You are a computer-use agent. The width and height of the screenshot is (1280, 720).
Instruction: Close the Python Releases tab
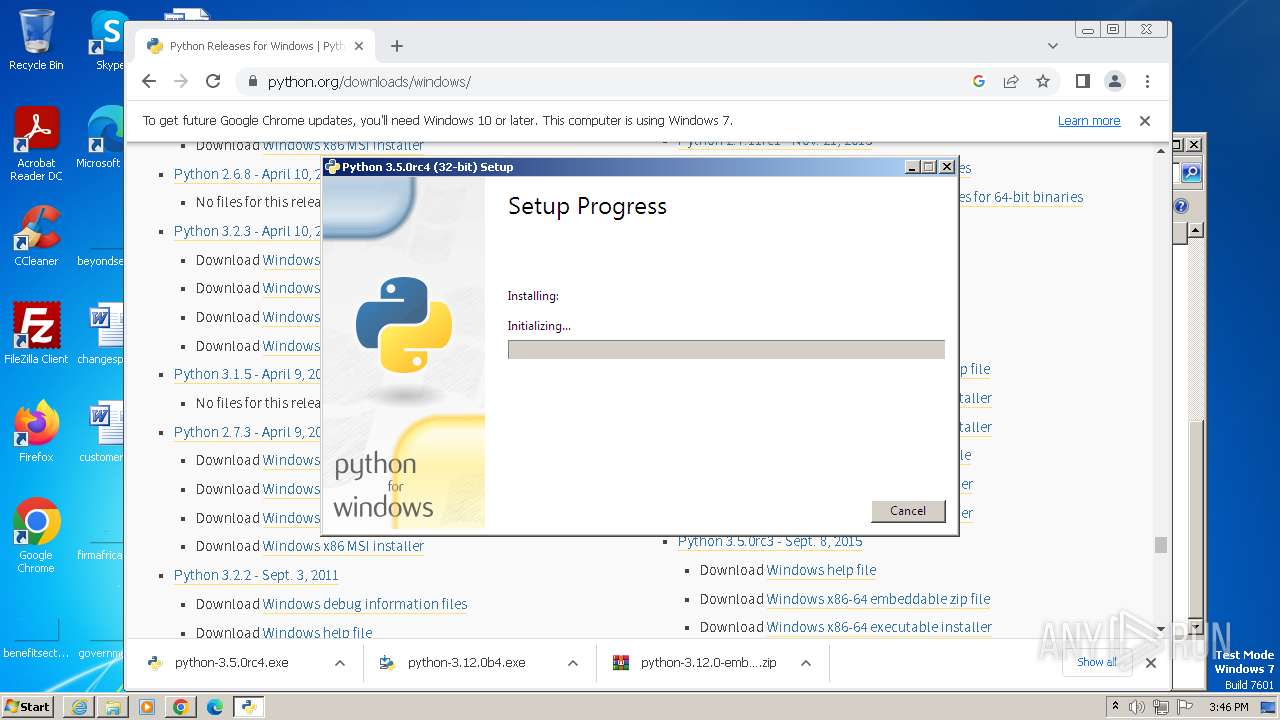tap(360, 46)
